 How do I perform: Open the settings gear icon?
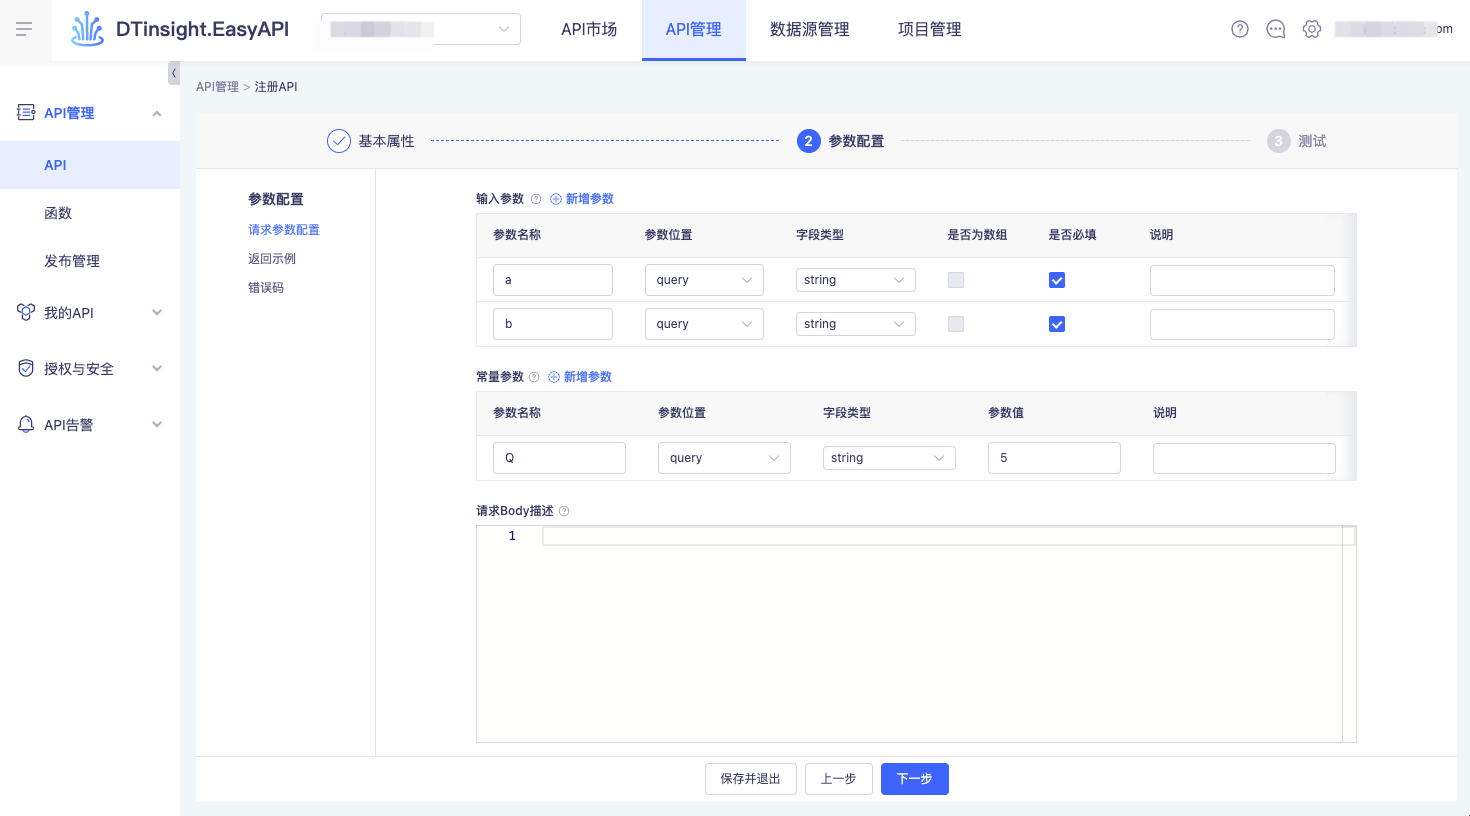pos(1312,29)
